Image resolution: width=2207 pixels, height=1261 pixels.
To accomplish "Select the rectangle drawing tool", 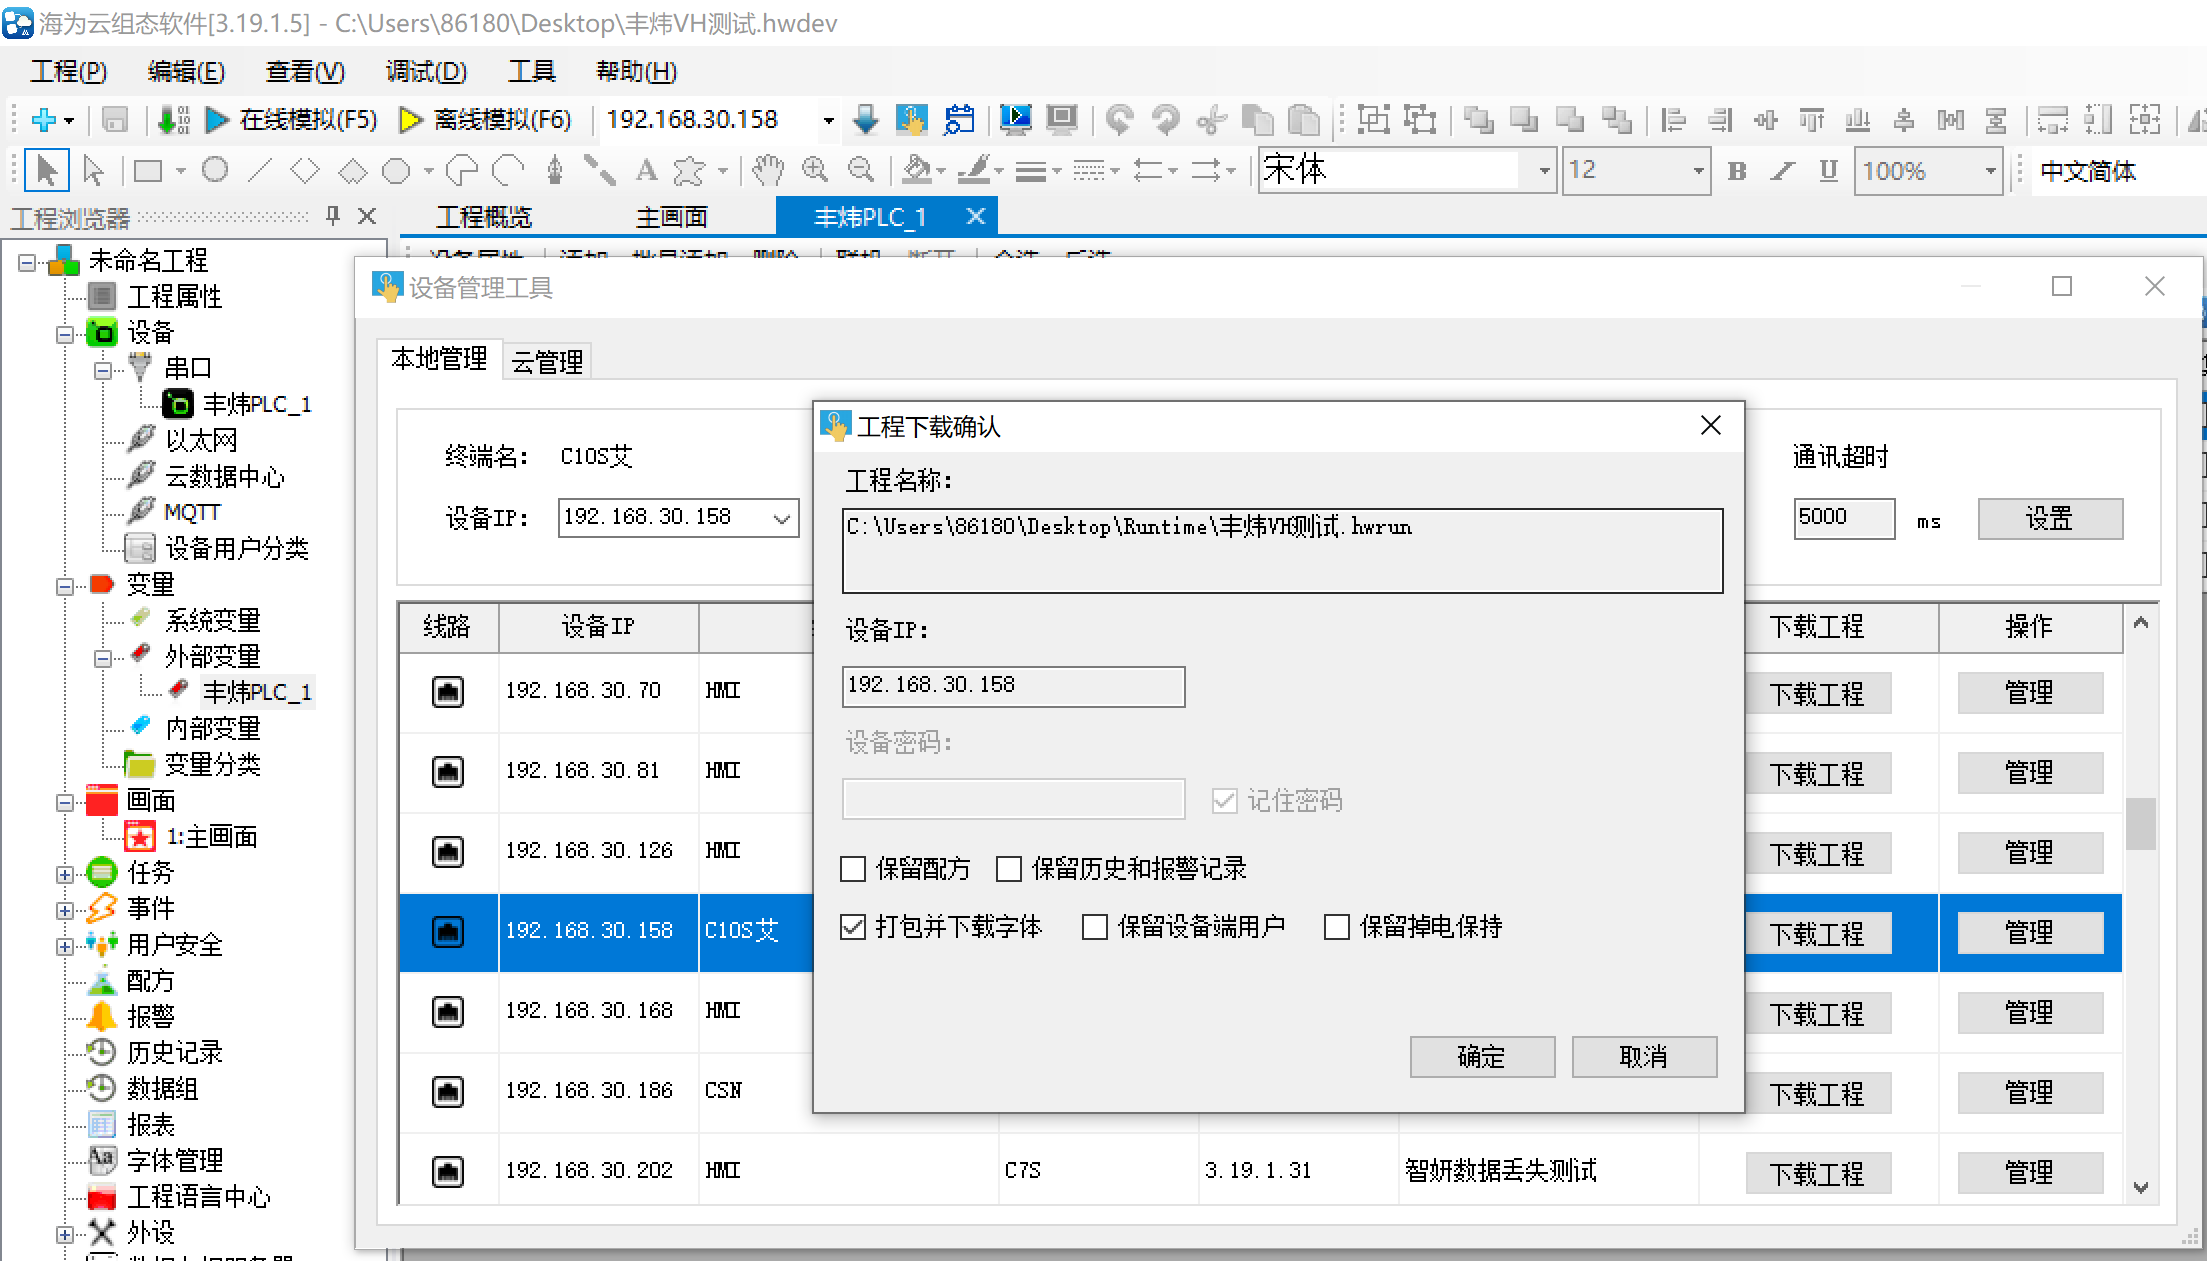I will click(x=148, y=171).
